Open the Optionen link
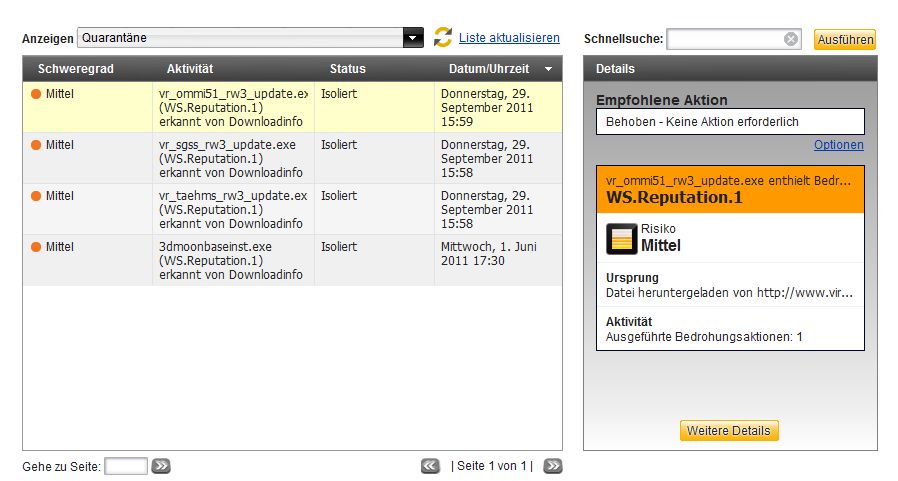This screenshot has height=481, width=898. pyautogui.click(x=838, y=145)
